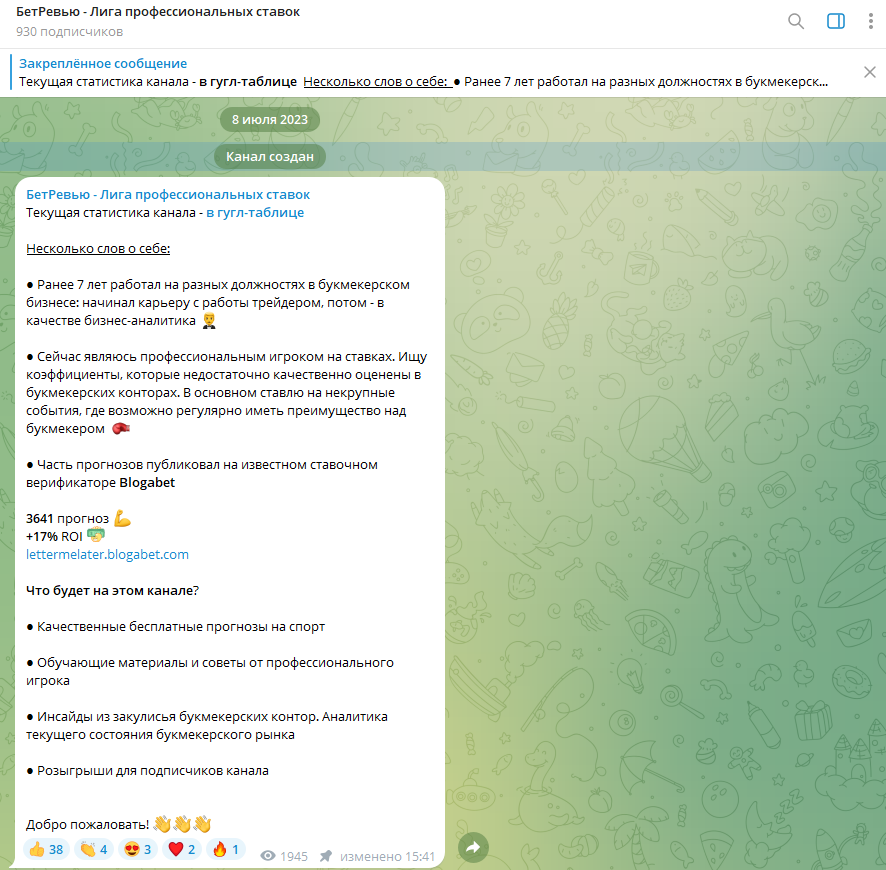886x870 pixels.
Task: Click the '8 июля 2023' date badge
Action: click(x=270, y=120)
